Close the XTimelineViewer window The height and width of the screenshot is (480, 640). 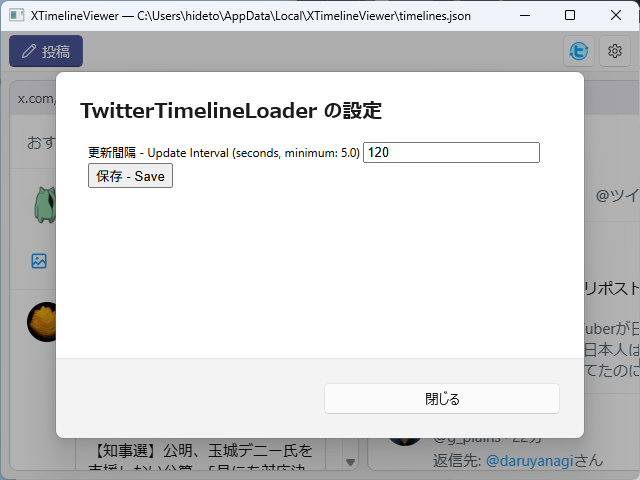click(x=616, y=16)
